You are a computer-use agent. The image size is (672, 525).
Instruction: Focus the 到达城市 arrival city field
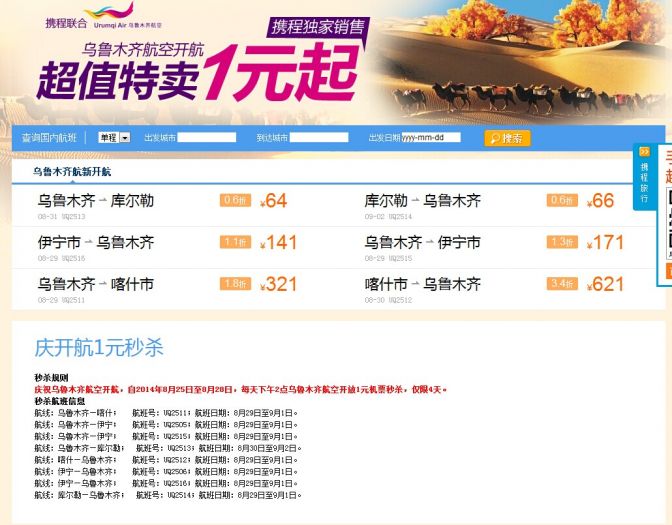pos(319,137)
